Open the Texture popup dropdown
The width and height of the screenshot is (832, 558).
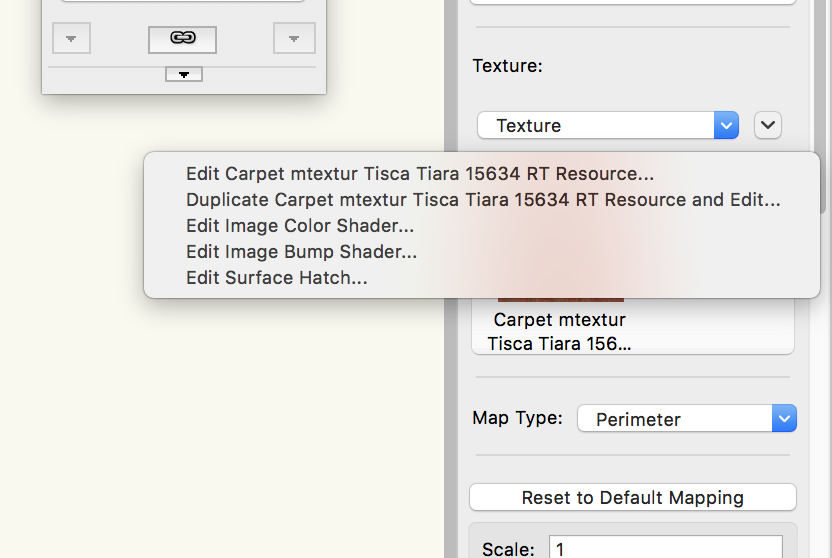[607, 125]
